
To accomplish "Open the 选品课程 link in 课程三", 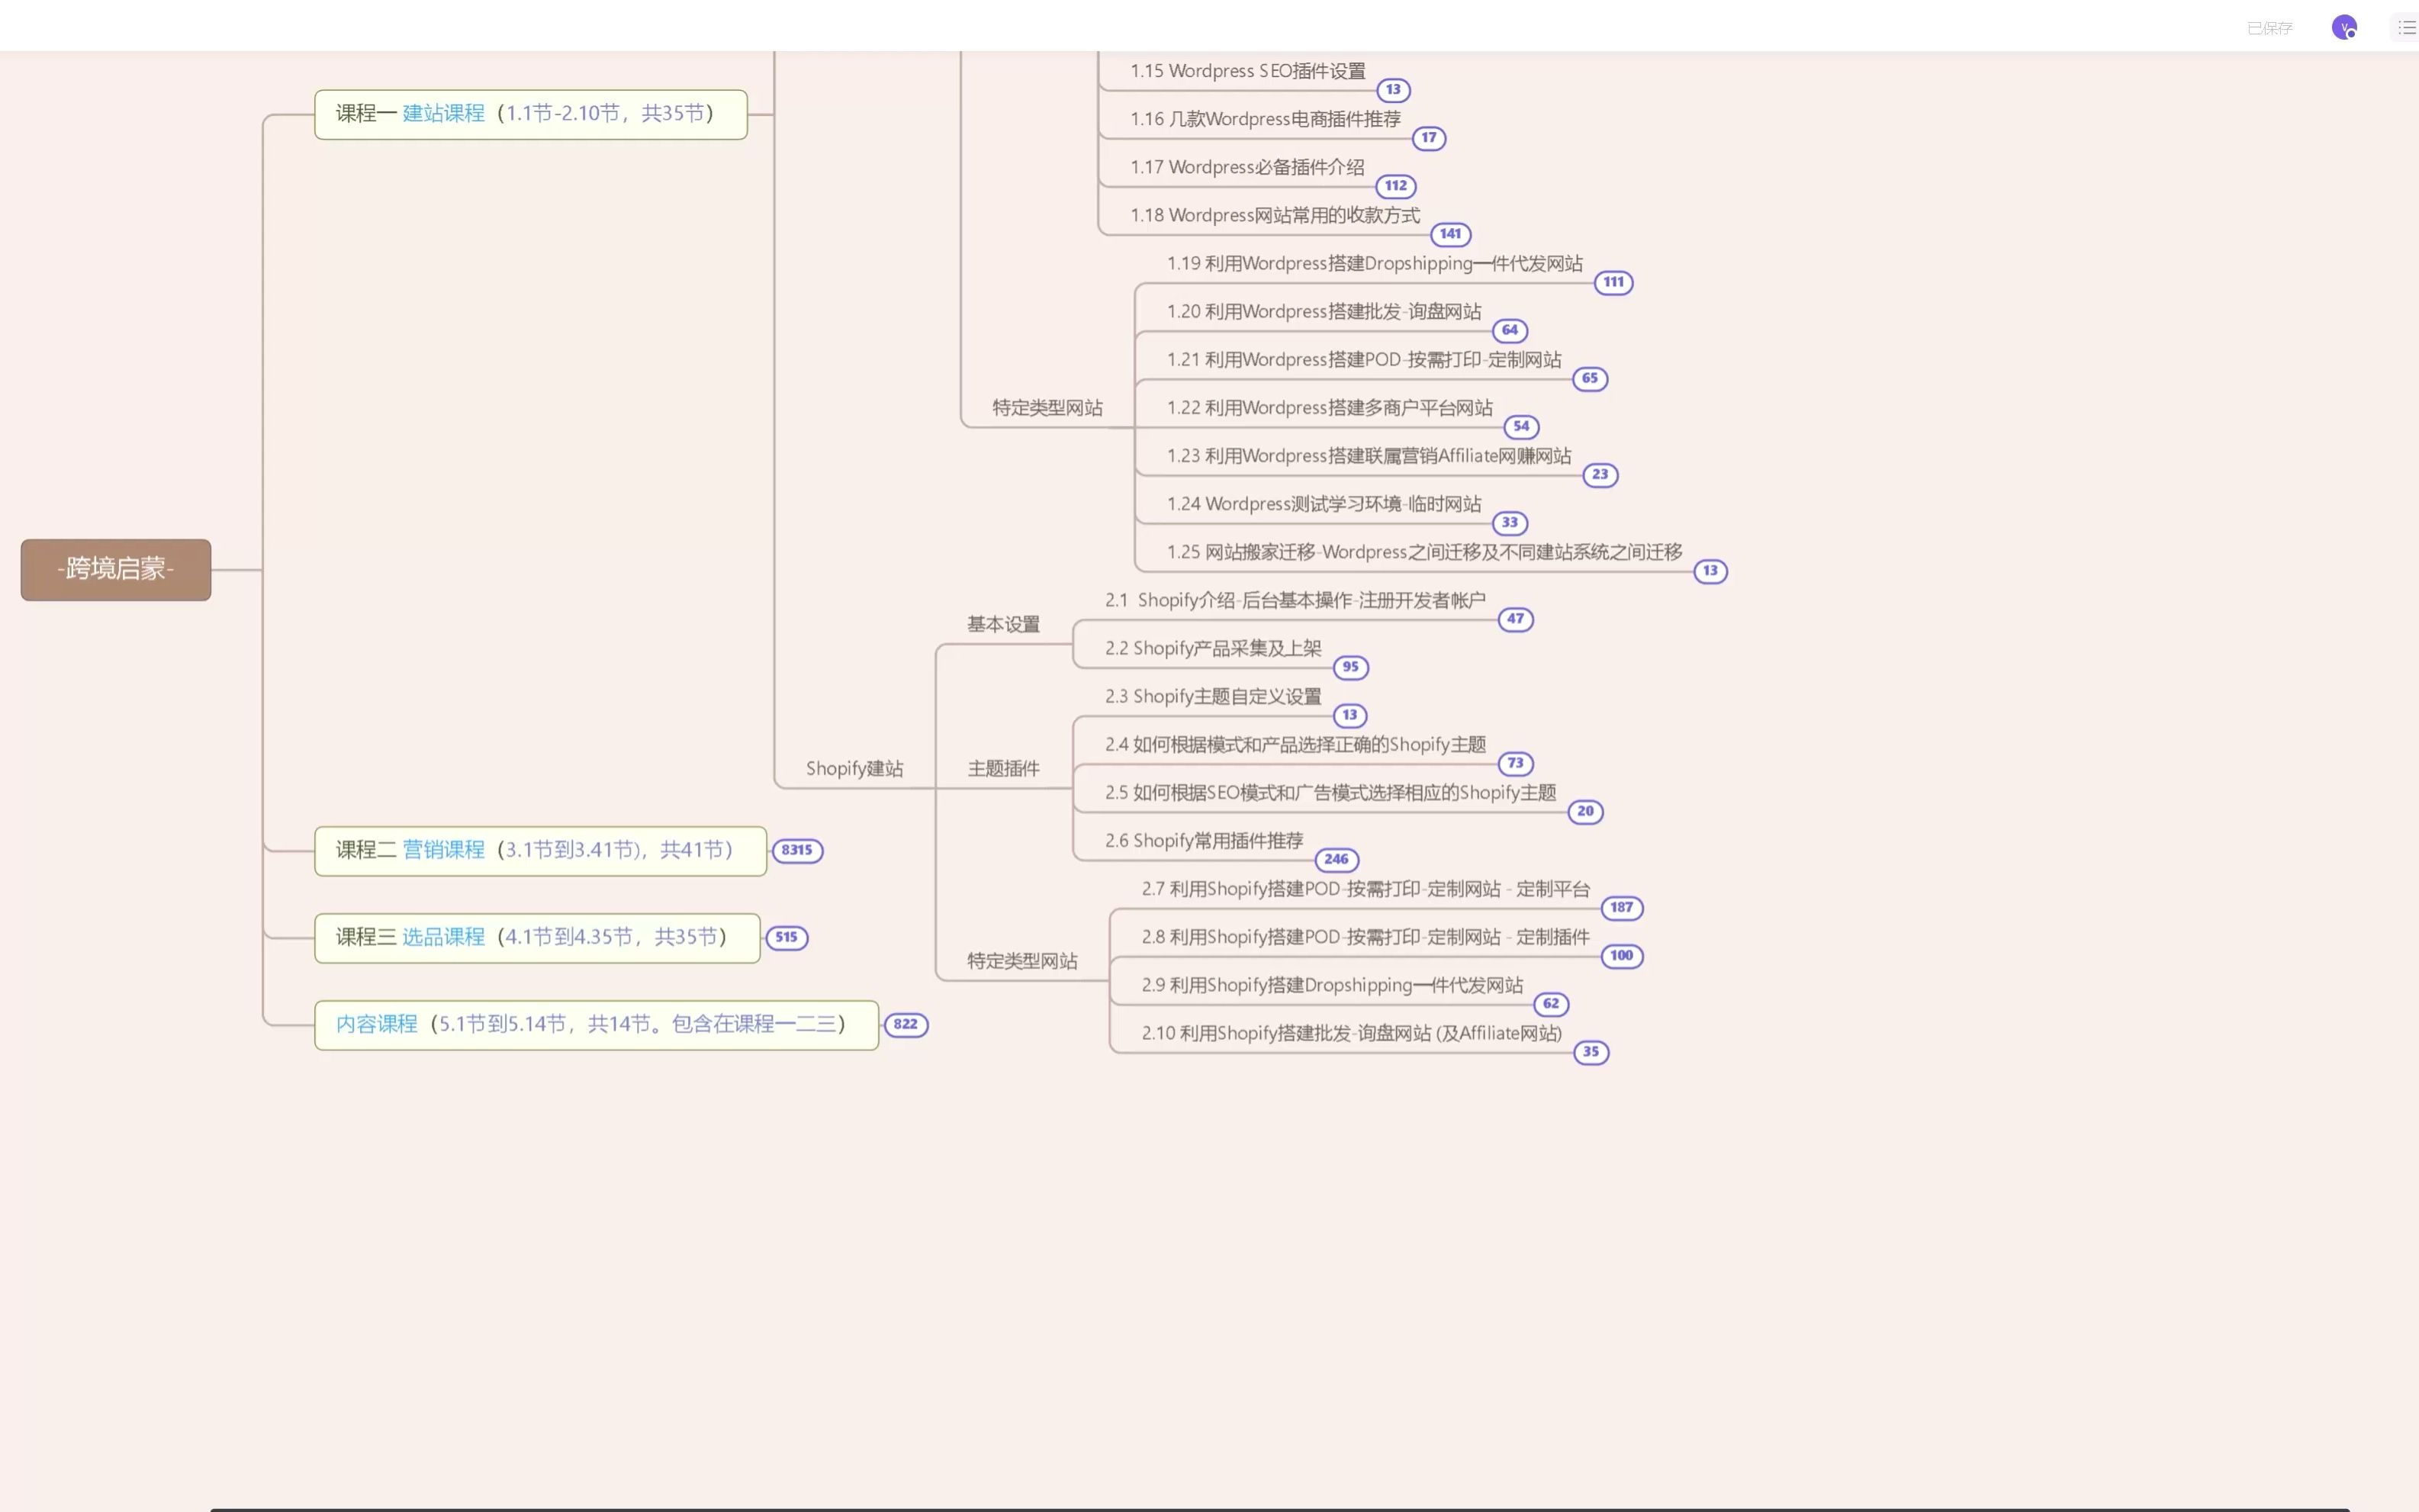I will click(443, 936).
